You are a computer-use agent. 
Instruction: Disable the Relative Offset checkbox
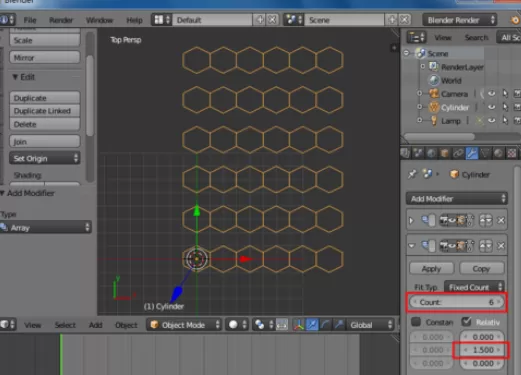click(466, 322)
